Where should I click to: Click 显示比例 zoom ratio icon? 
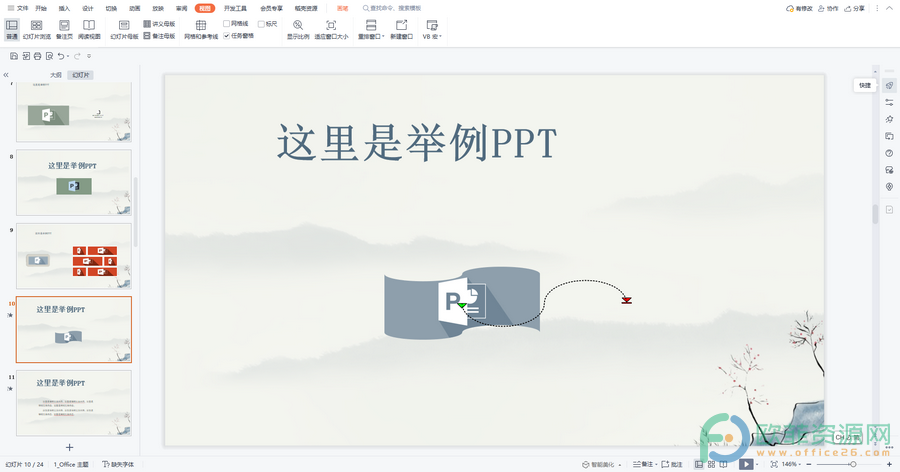(x=298, y=25)
